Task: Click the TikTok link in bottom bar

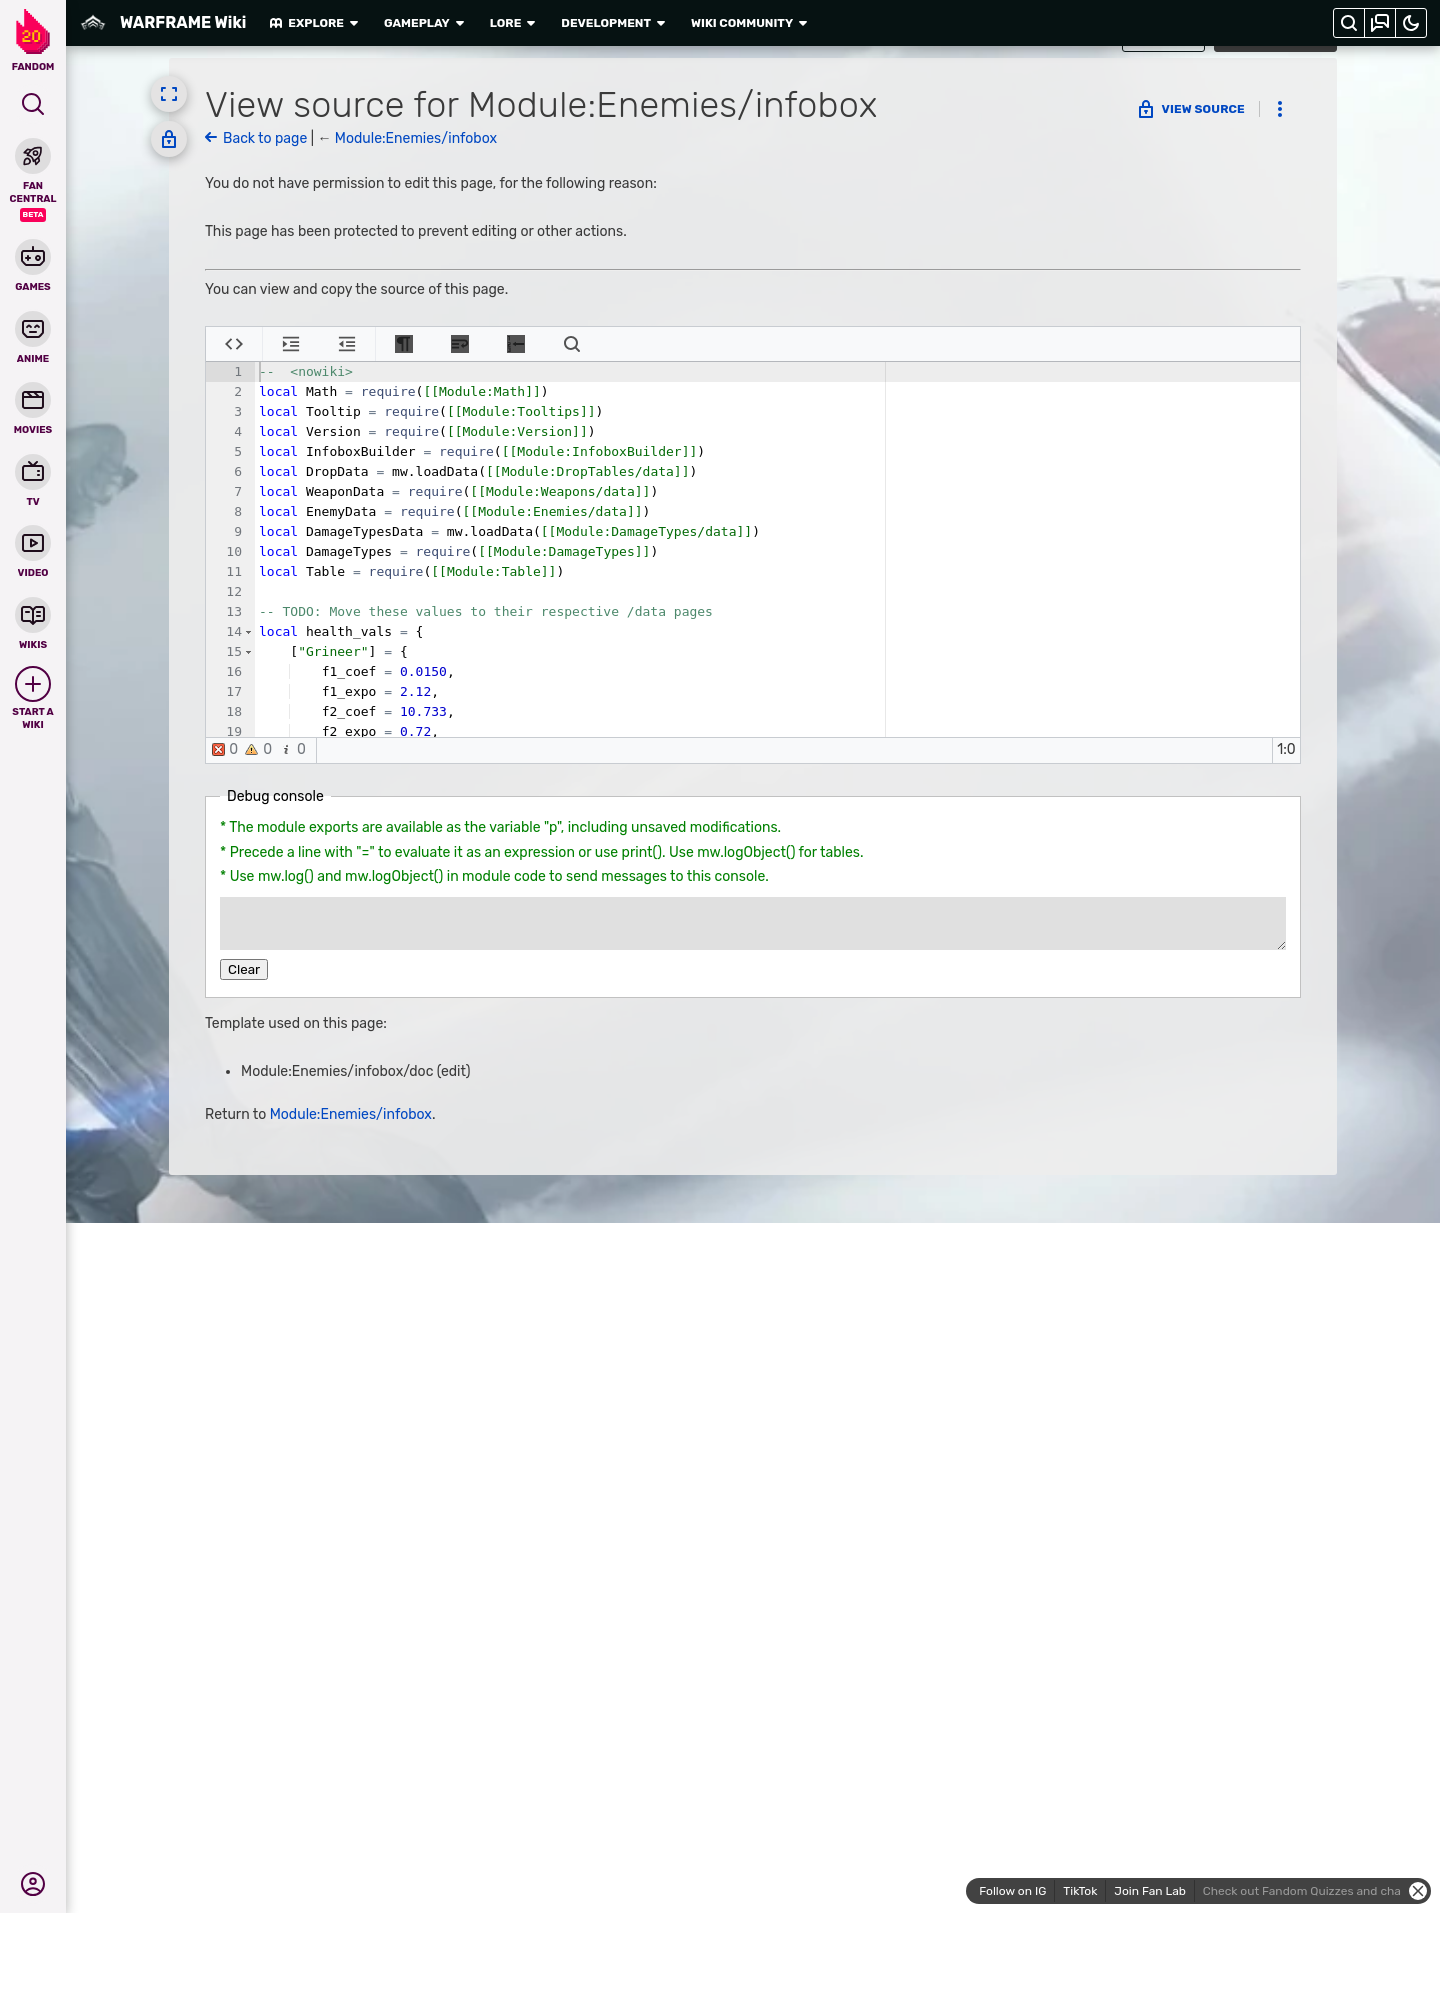Action: tap(1080, 1891)
